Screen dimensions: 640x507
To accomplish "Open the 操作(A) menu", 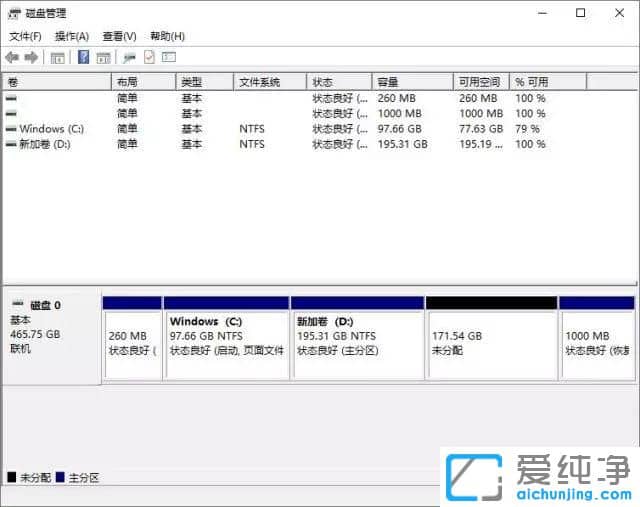I will click(x=71, y=36).
